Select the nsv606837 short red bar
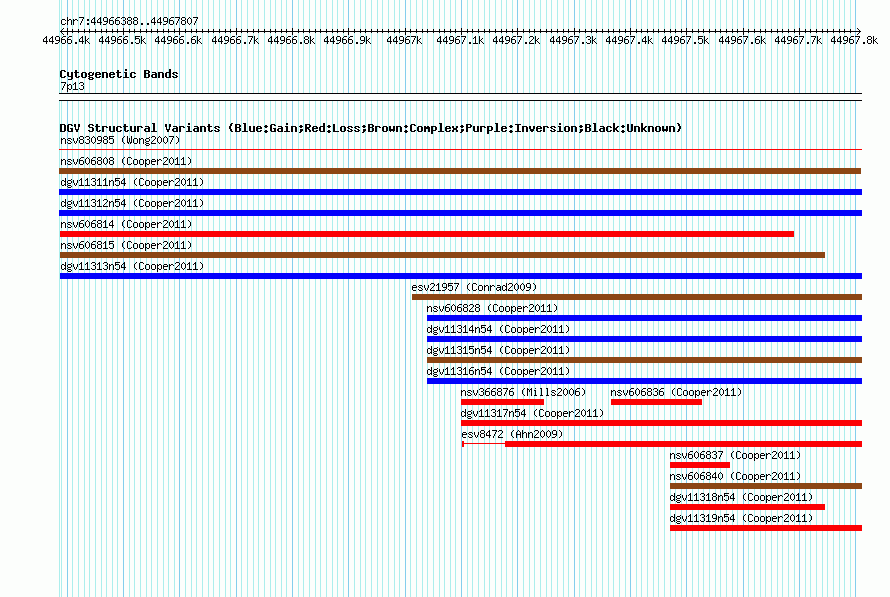The image size is (890, 597). click(x=700, y=465)
